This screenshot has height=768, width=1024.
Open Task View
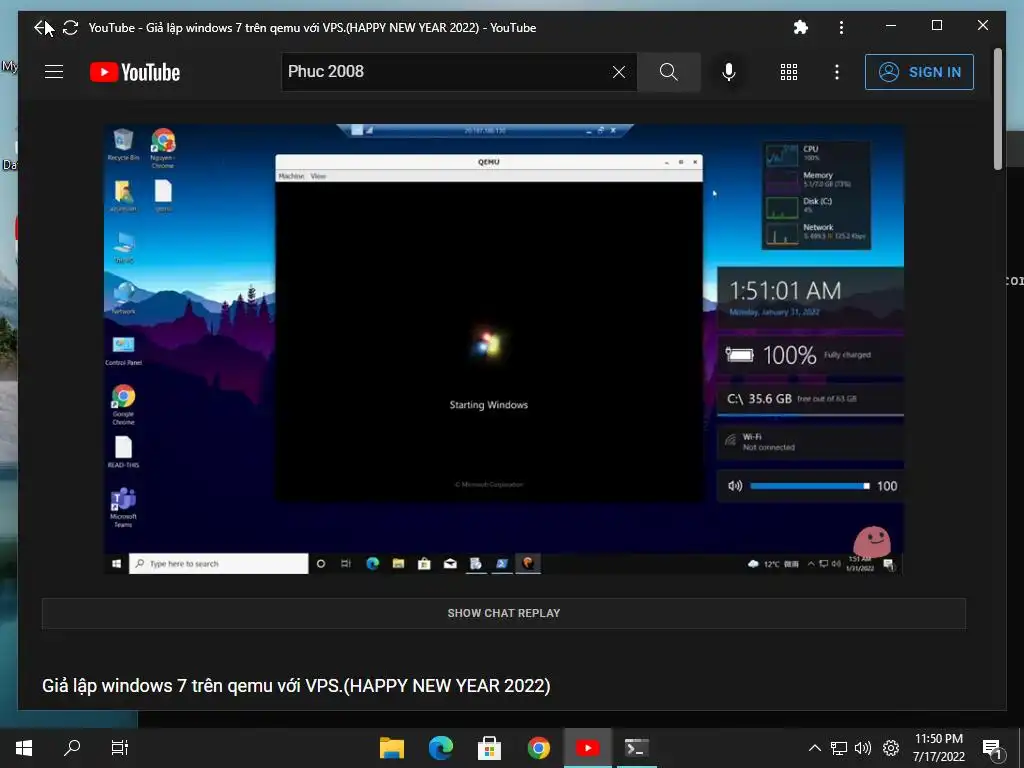tap(120, 748)
